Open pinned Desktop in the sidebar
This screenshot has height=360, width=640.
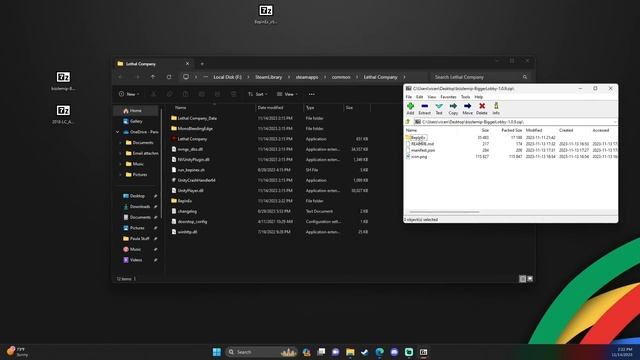138,196
